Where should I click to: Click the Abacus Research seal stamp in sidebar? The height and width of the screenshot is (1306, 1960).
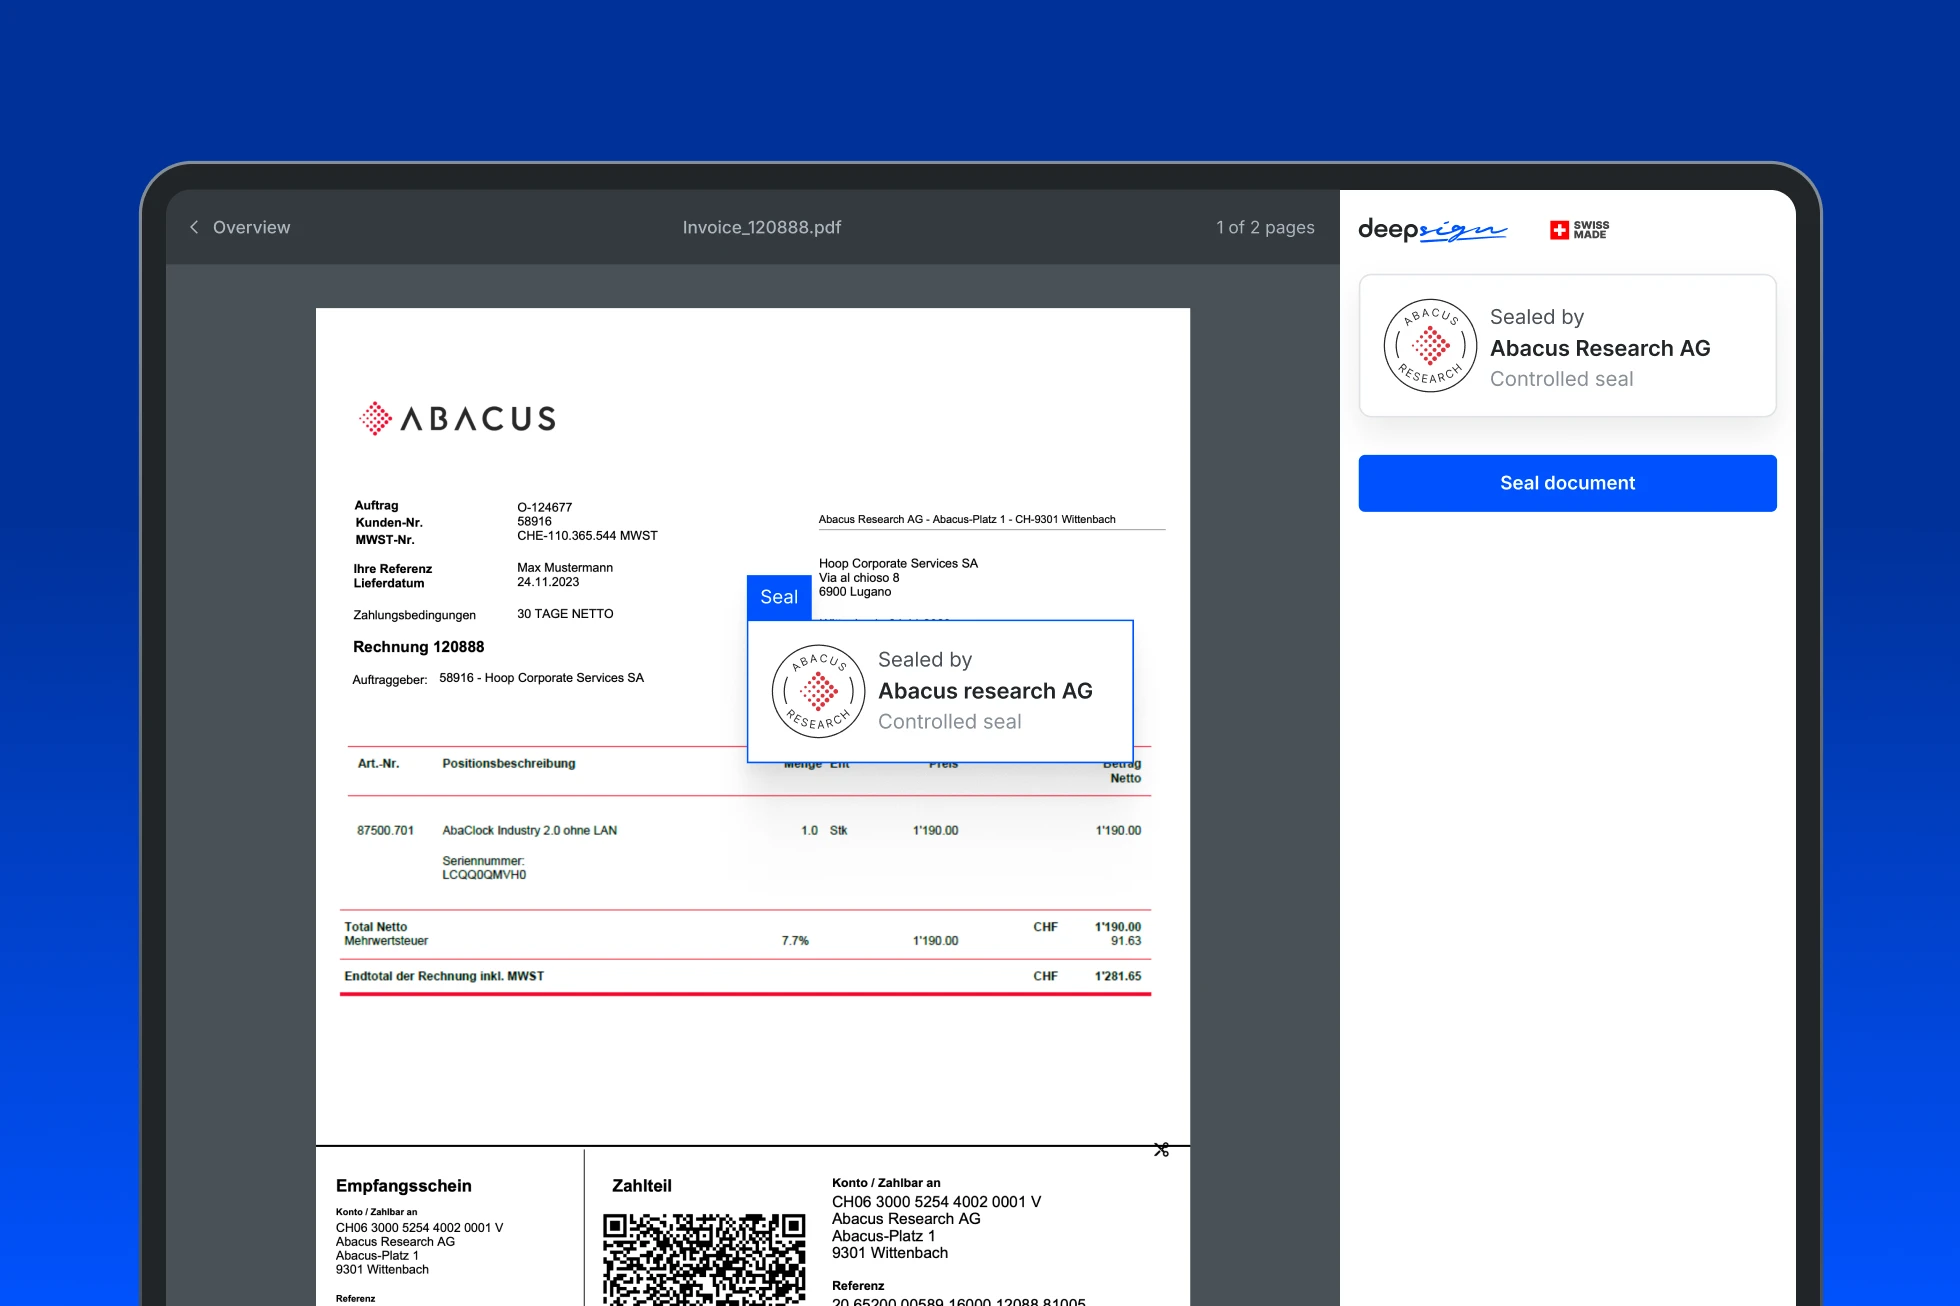pos(1429,346)
